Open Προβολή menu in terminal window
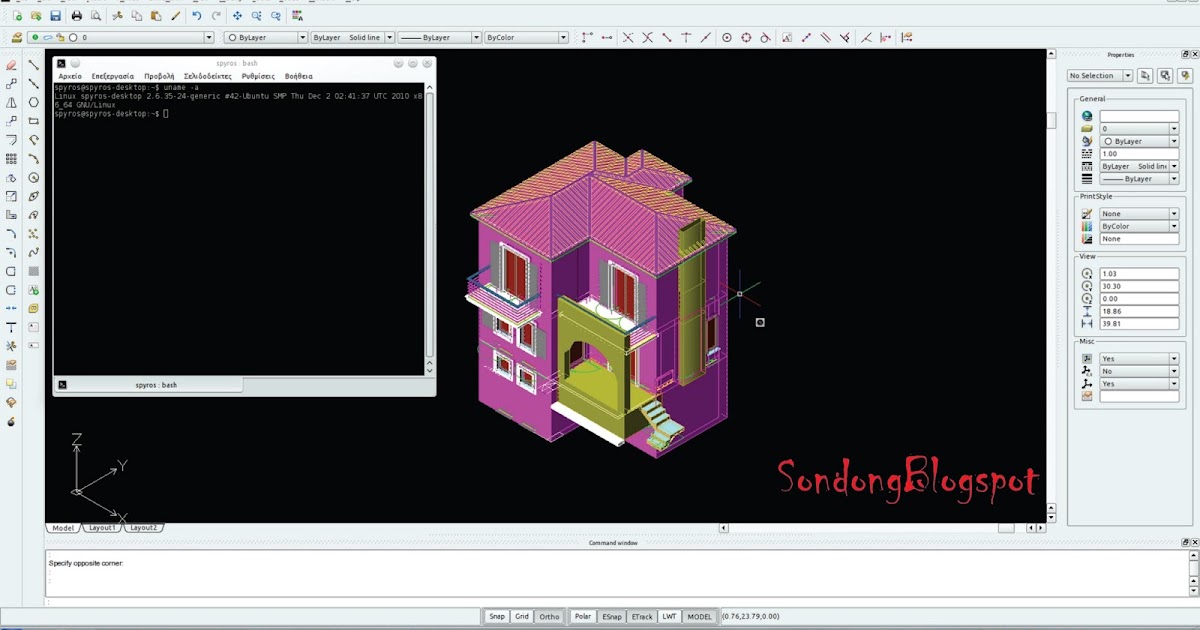The image size is (1200, 630). 159,76
